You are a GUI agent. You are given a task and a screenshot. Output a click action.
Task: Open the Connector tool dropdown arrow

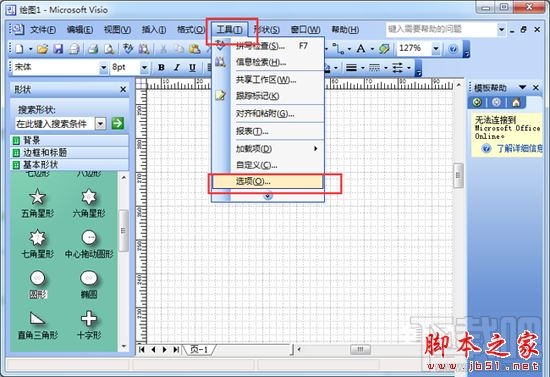pyautogui.click(x=349, y=49)
